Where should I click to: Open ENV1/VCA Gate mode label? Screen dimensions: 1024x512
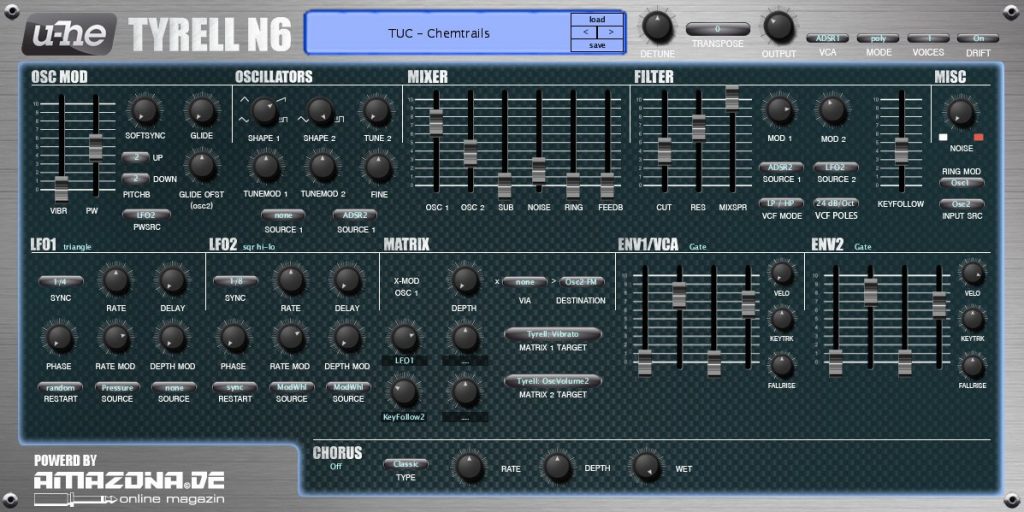[697, 247]
